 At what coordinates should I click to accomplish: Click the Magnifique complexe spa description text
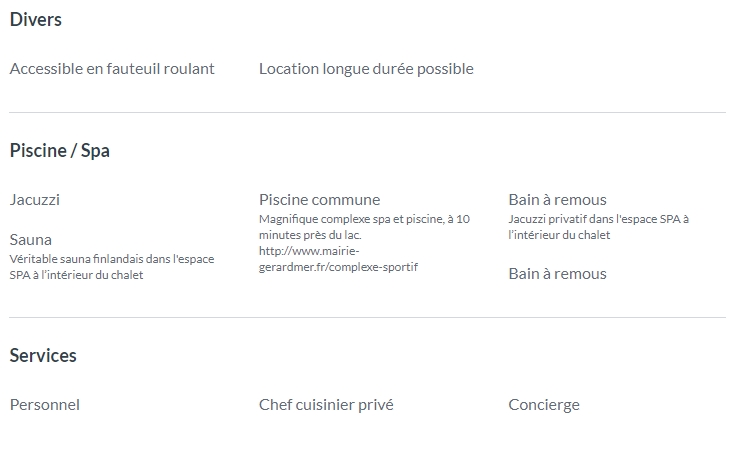tap(364, 227)
